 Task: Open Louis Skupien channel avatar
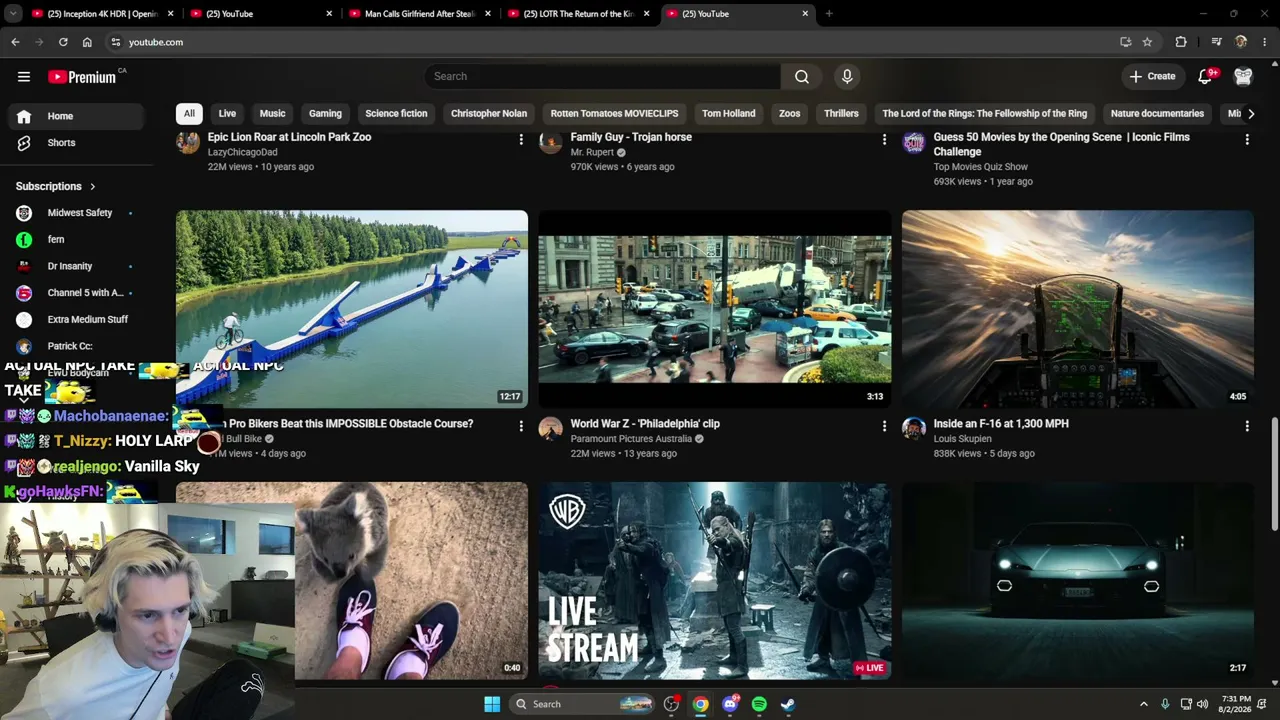[914, 429]
